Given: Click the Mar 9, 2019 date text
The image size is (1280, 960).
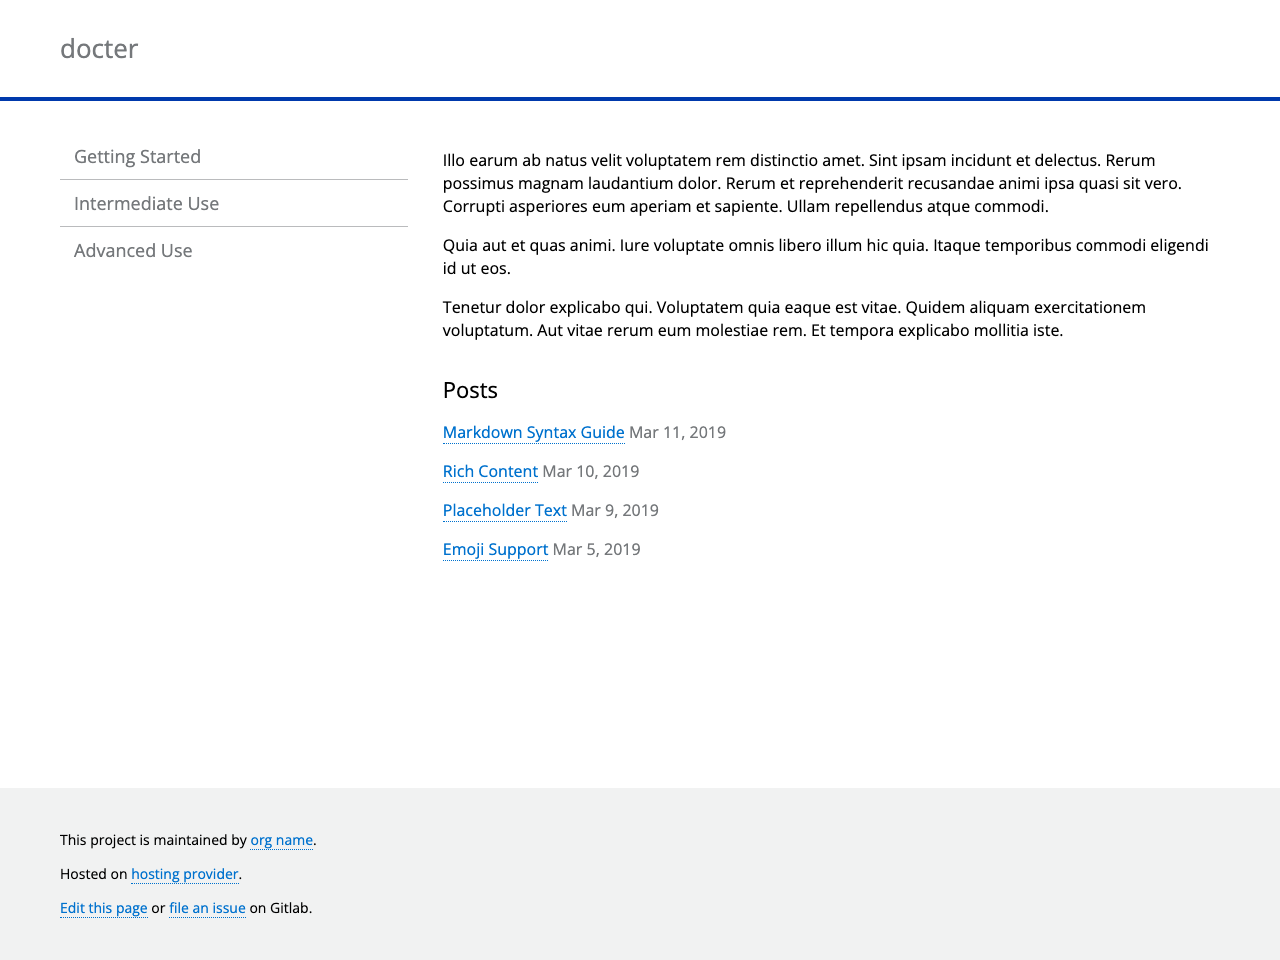Looking at the screenshot, I should click(614, 509).
